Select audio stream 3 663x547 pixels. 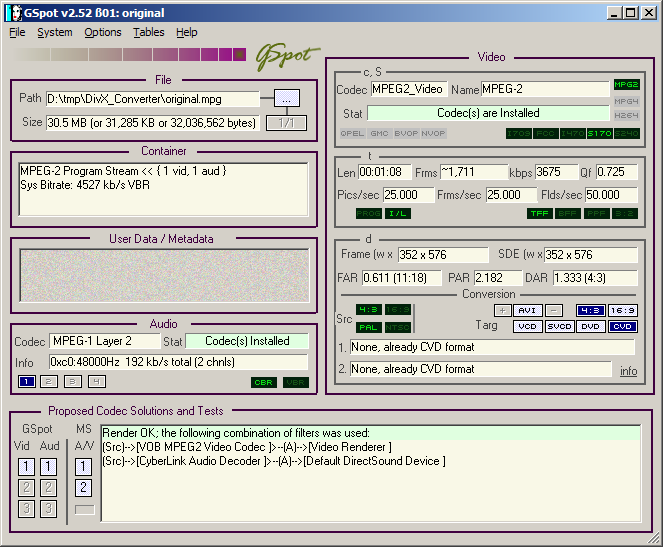coord(73,382)
